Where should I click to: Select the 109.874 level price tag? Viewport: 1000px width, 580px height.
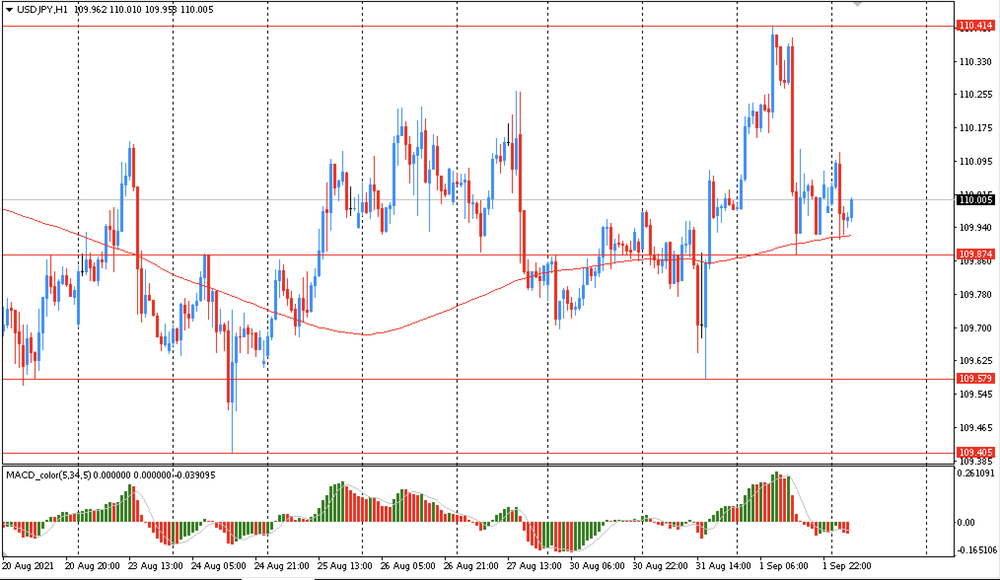pos(976,255)
